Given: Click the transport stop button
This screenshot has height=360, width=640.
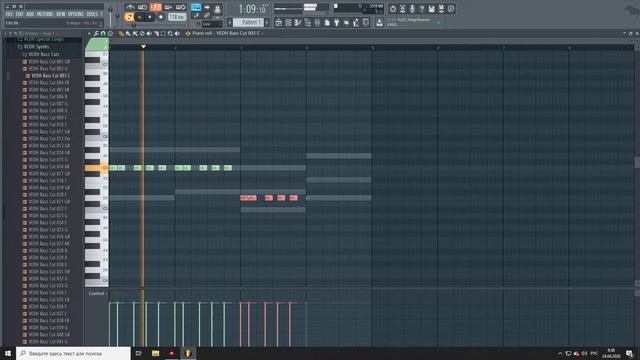Looking at the screenshot, I should point(150,17).
